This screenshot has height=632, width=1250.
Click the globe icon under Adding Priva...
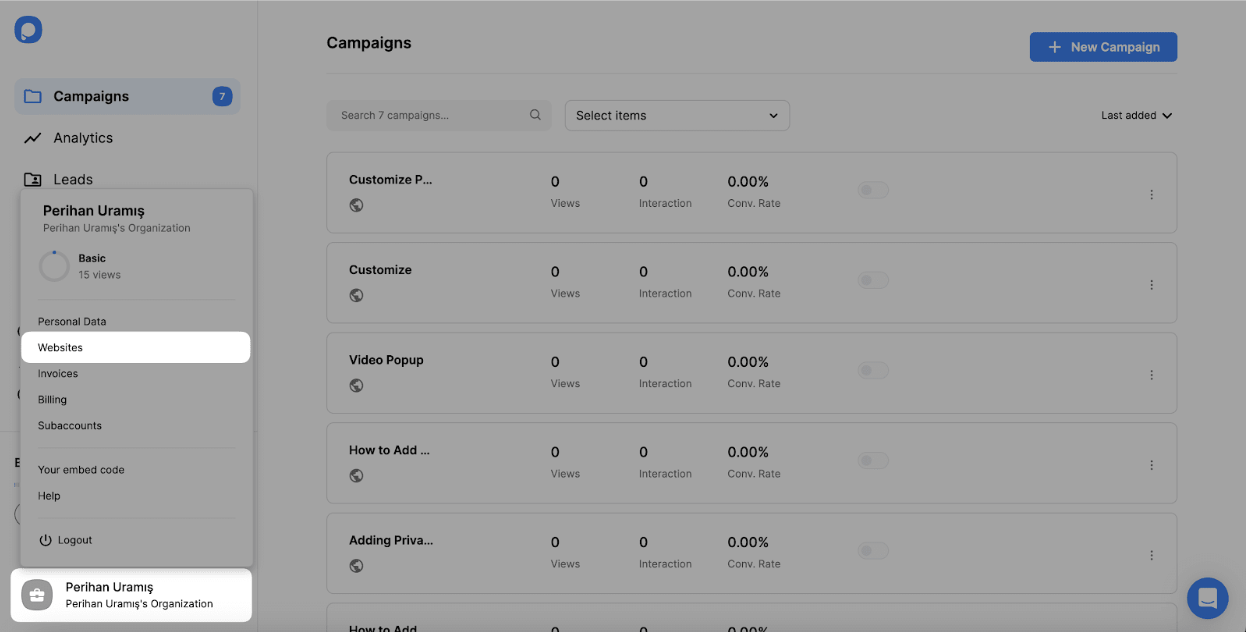pos(356,565)
